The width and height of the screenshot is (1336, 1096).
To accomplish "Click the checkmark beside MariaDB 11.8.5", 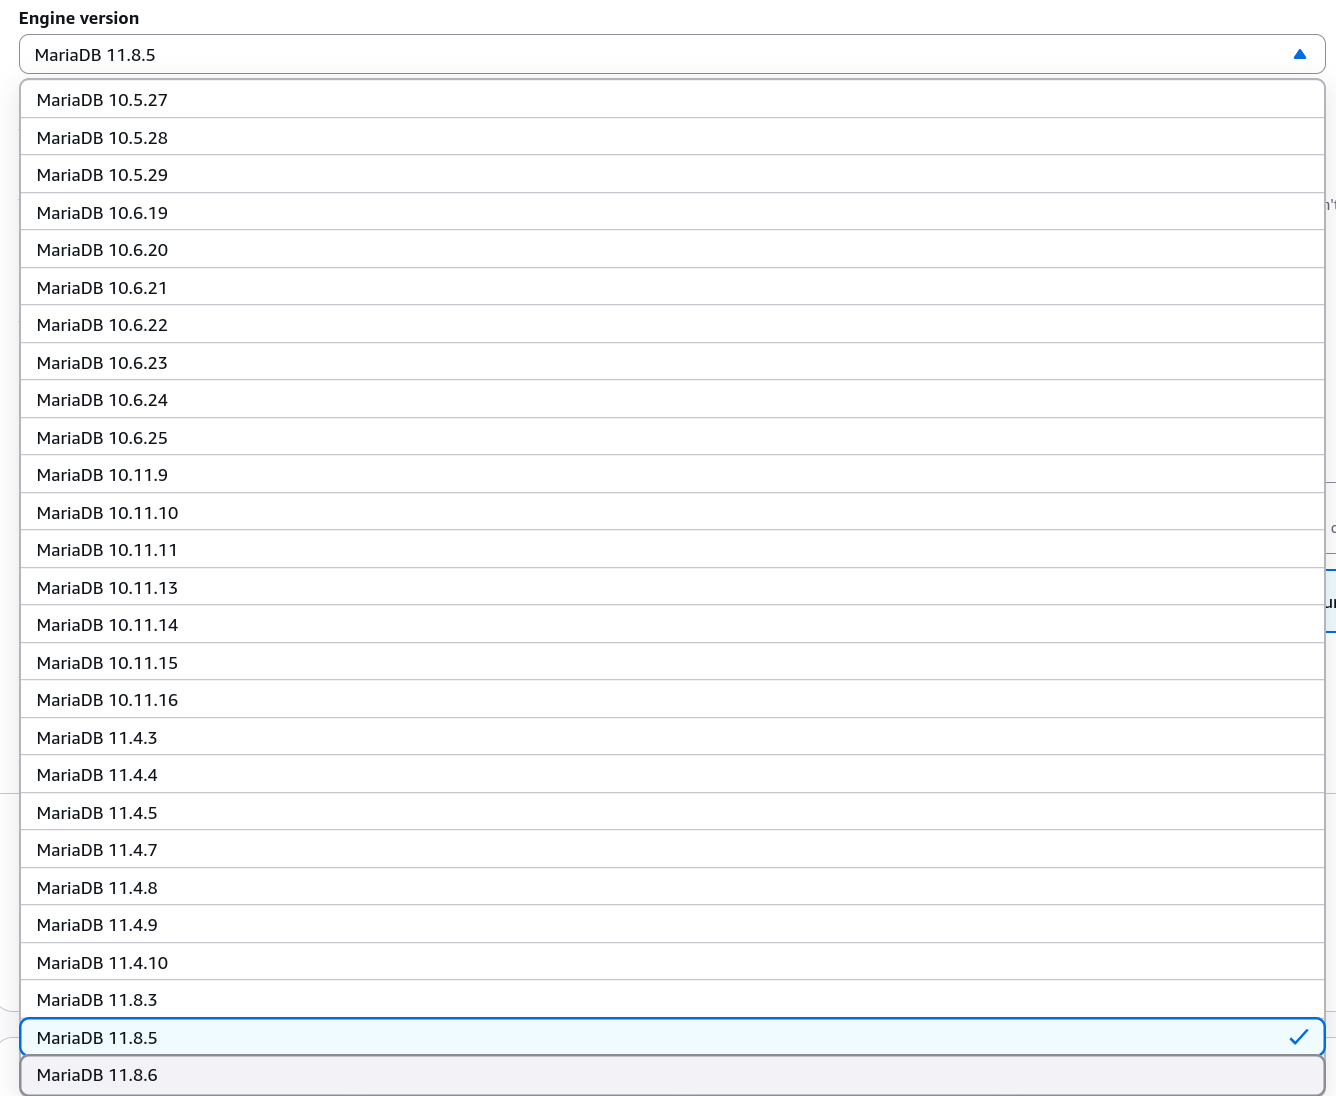I will 1298,1037.
